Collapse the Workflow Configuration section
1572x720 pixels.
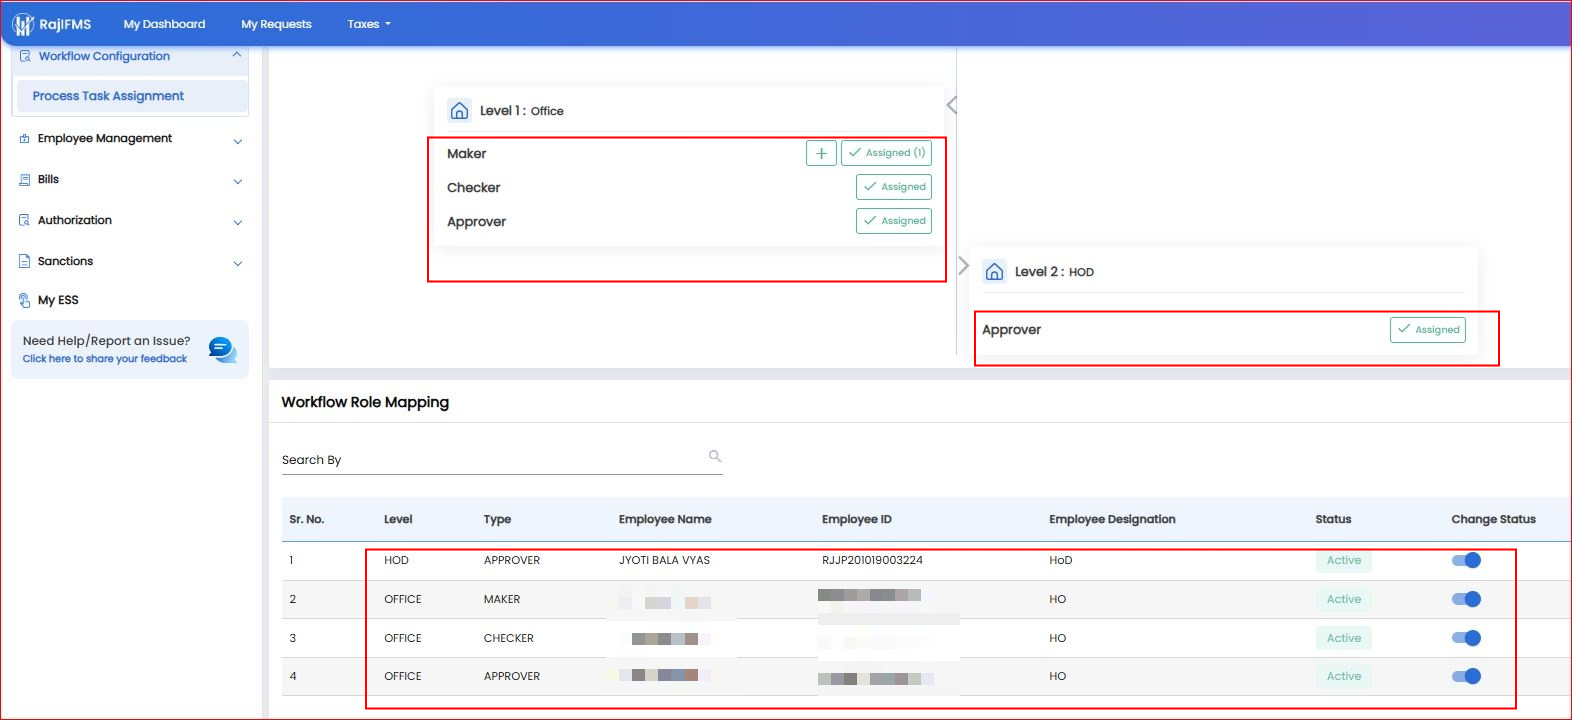coord(237,55)
